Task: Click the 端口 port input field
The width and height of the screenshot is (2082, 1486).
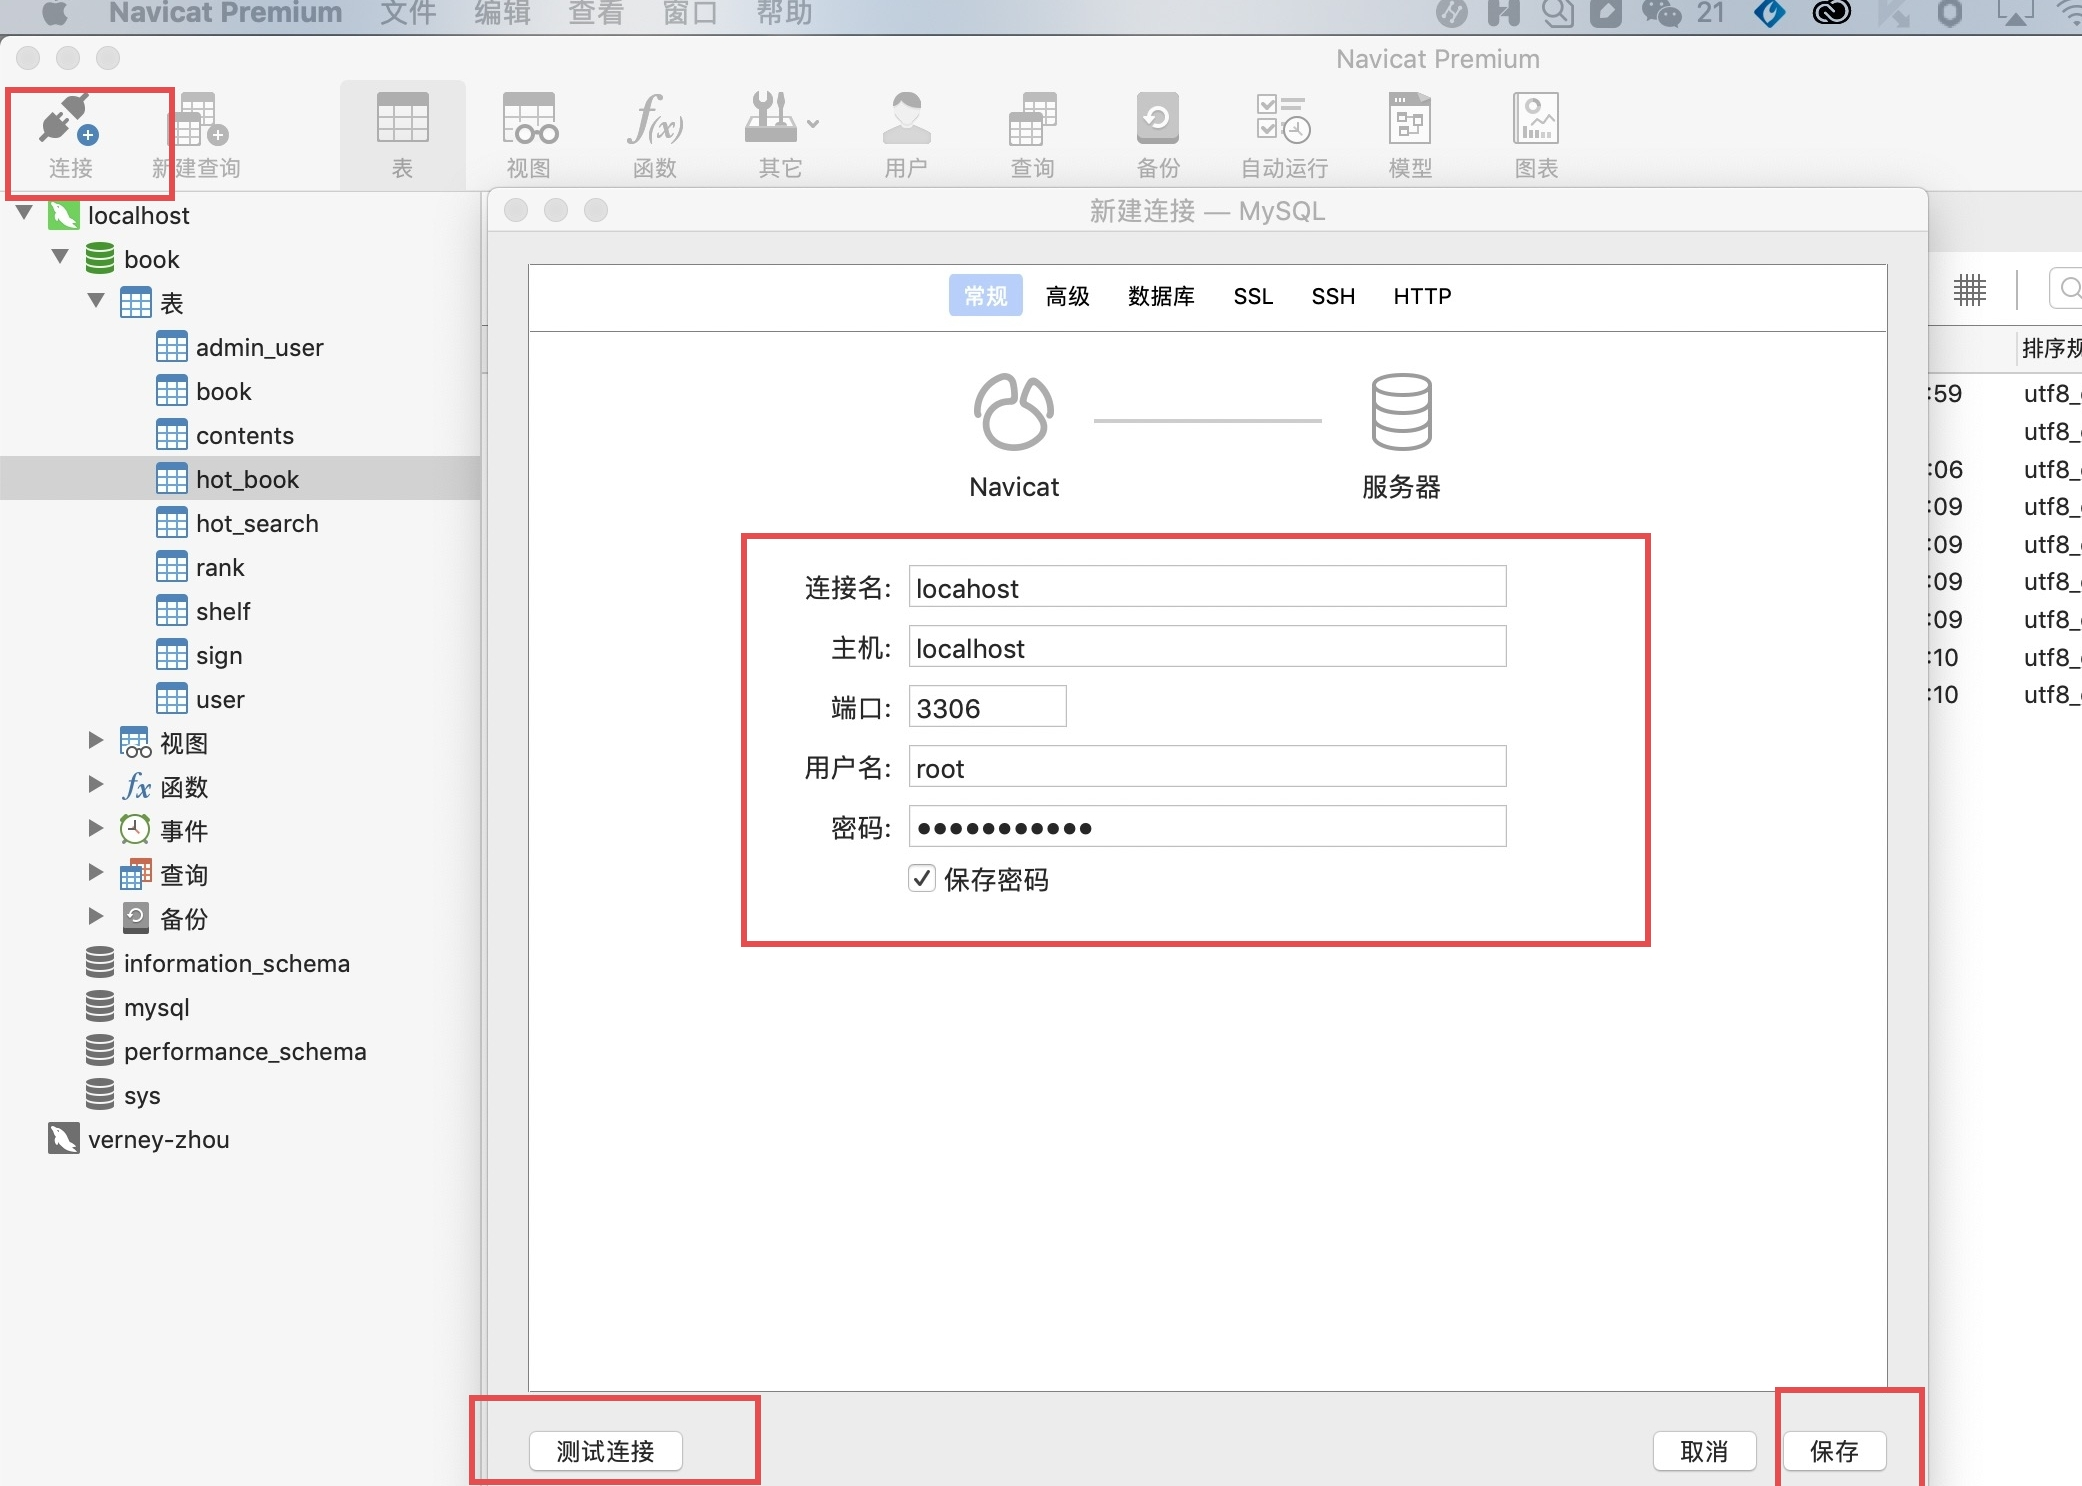Action: pos(987,708)
